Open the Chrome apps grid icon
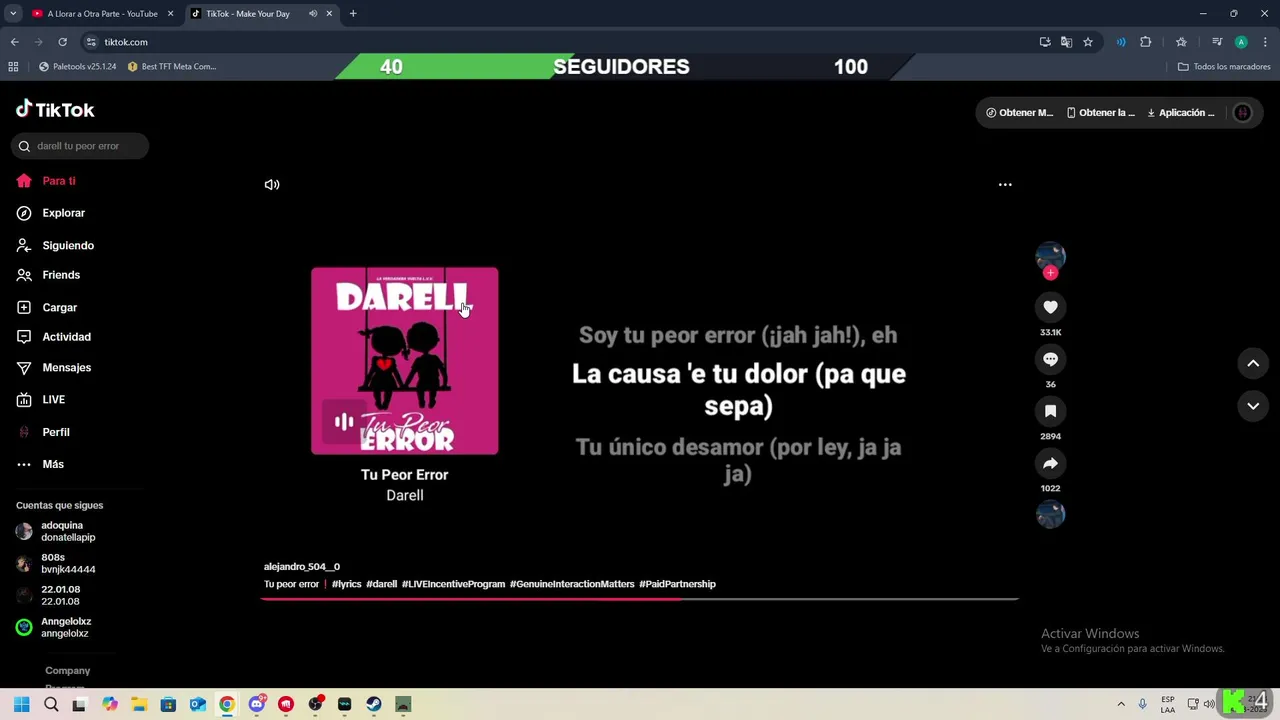 [13, 67]
